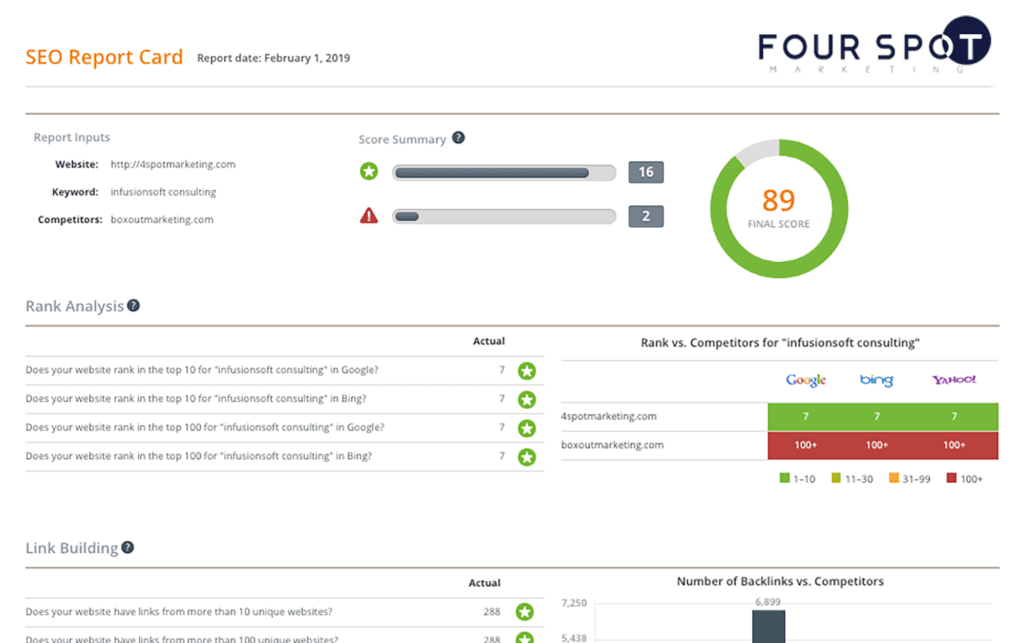The image size is (1024, 643).
Task: Click 4spotmarketing.com Bing rank cell
Action: click(877, 416)
